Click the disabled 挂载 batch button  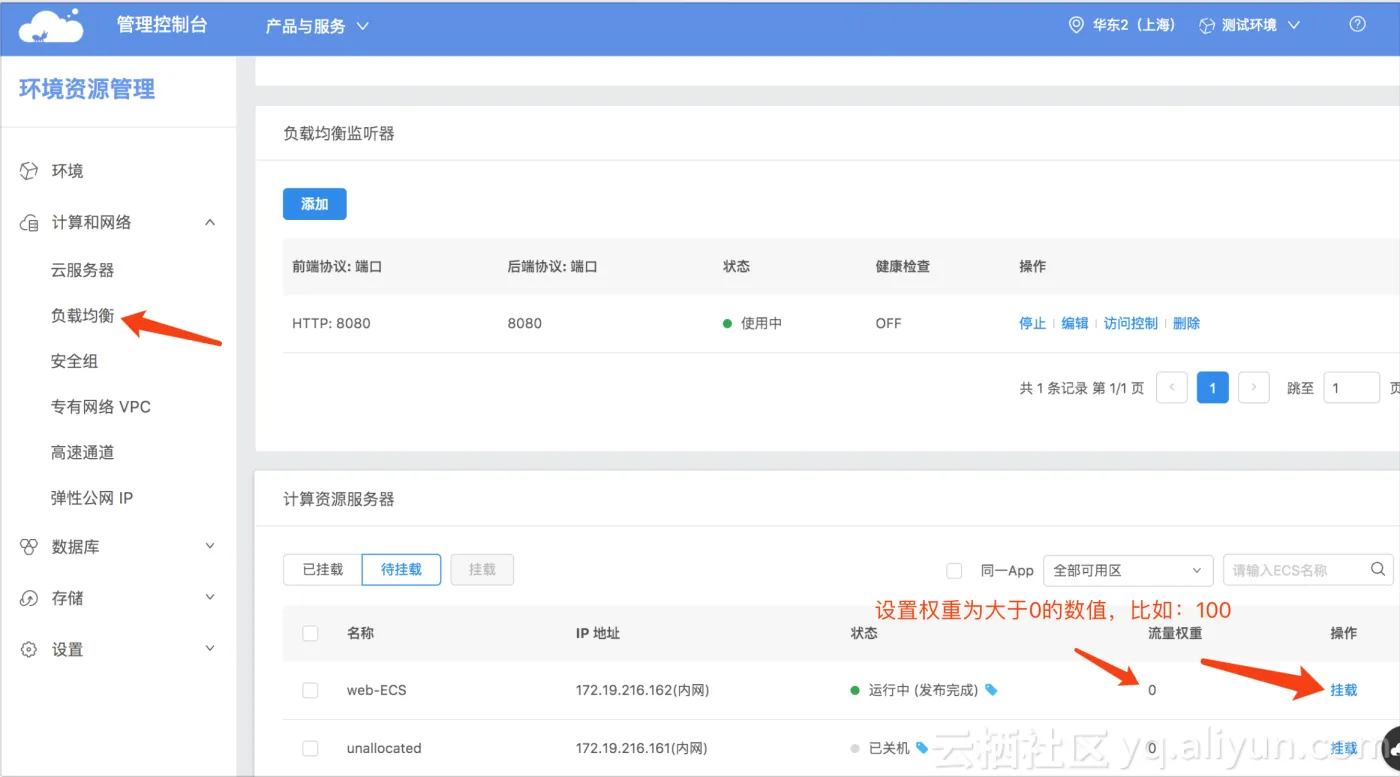coord(482,569)
